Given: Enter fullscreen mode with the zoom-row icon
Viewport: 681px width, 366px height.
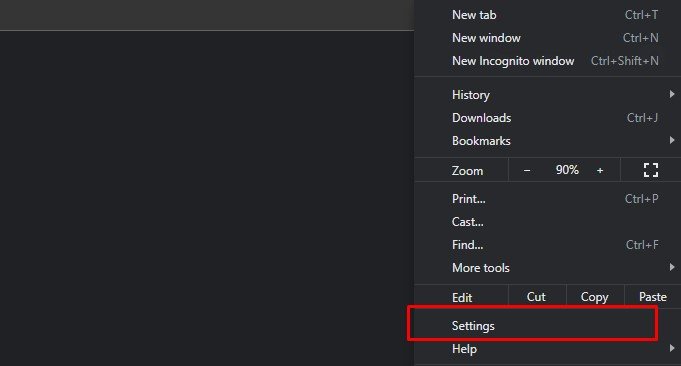Looking at the screenshot, I should tap(651, 170).
